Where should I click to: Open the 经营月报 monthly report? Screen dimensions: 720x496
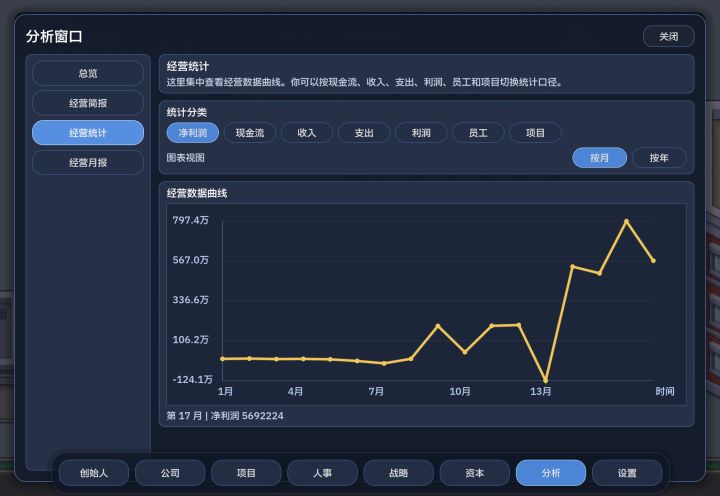point(88,163)
